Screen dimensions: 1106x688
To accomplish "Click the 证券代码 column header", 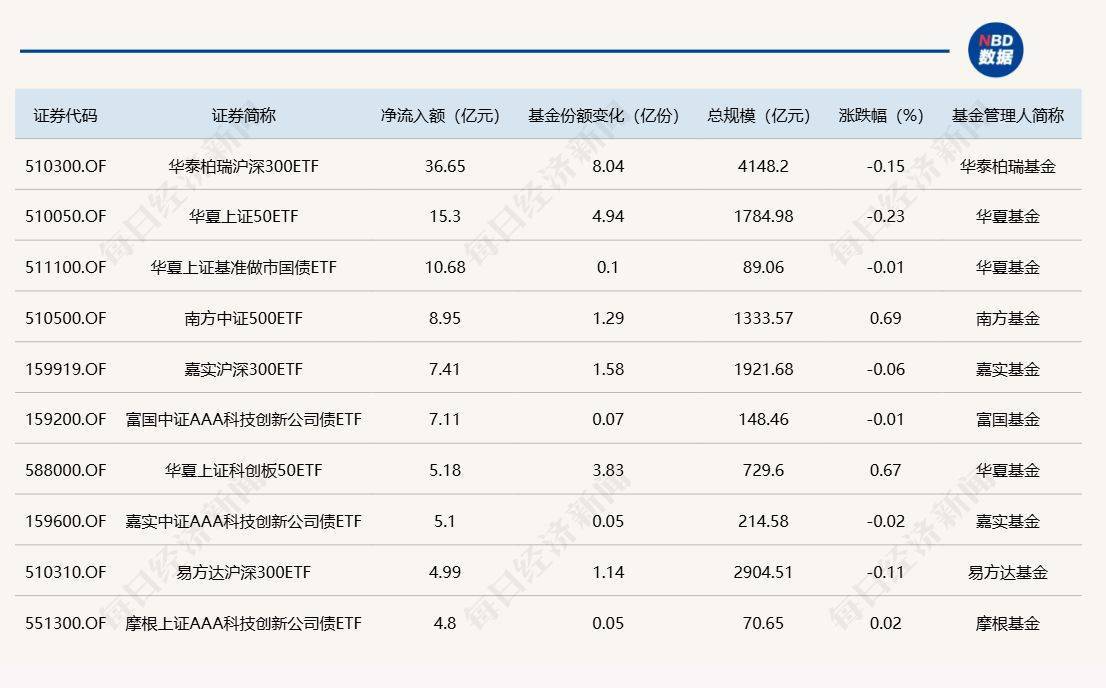I will point(66,114).
